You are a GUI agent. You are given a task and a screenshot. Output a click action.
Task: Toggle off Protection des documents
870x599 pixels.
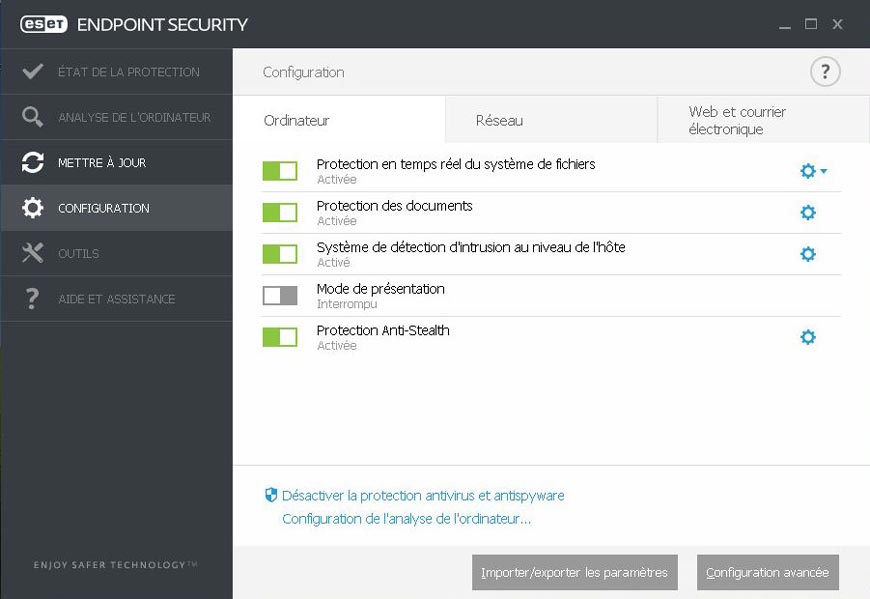pyautogui.click(x=280, y=212)
